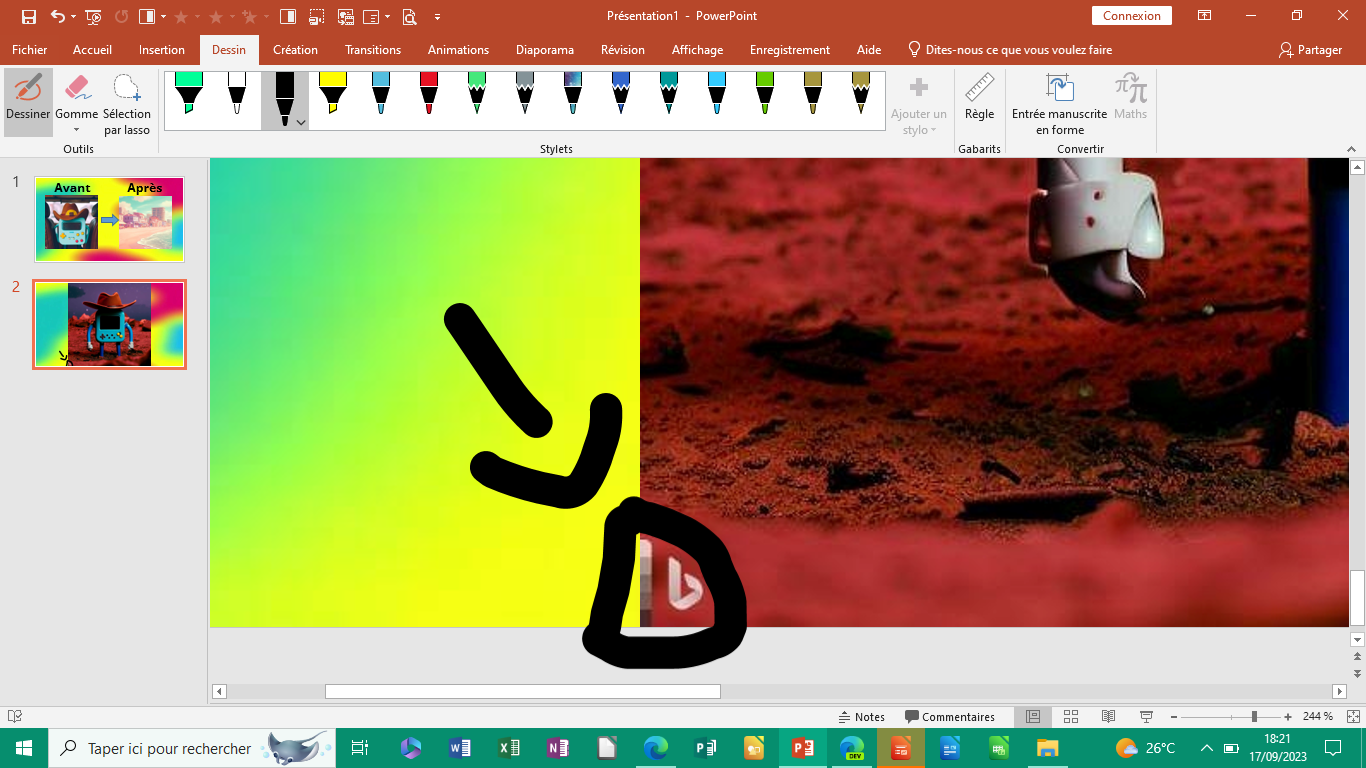Fit slide to current window
This screenshot has height=768, width=1366.
click(x=1352, y=717)
